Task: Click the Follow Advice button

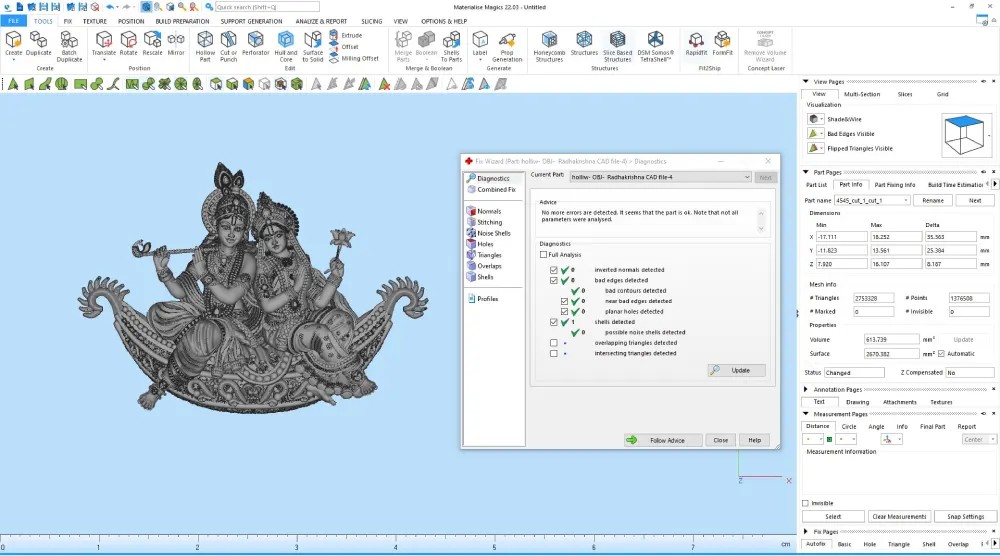Action: (x=663, y=440)
